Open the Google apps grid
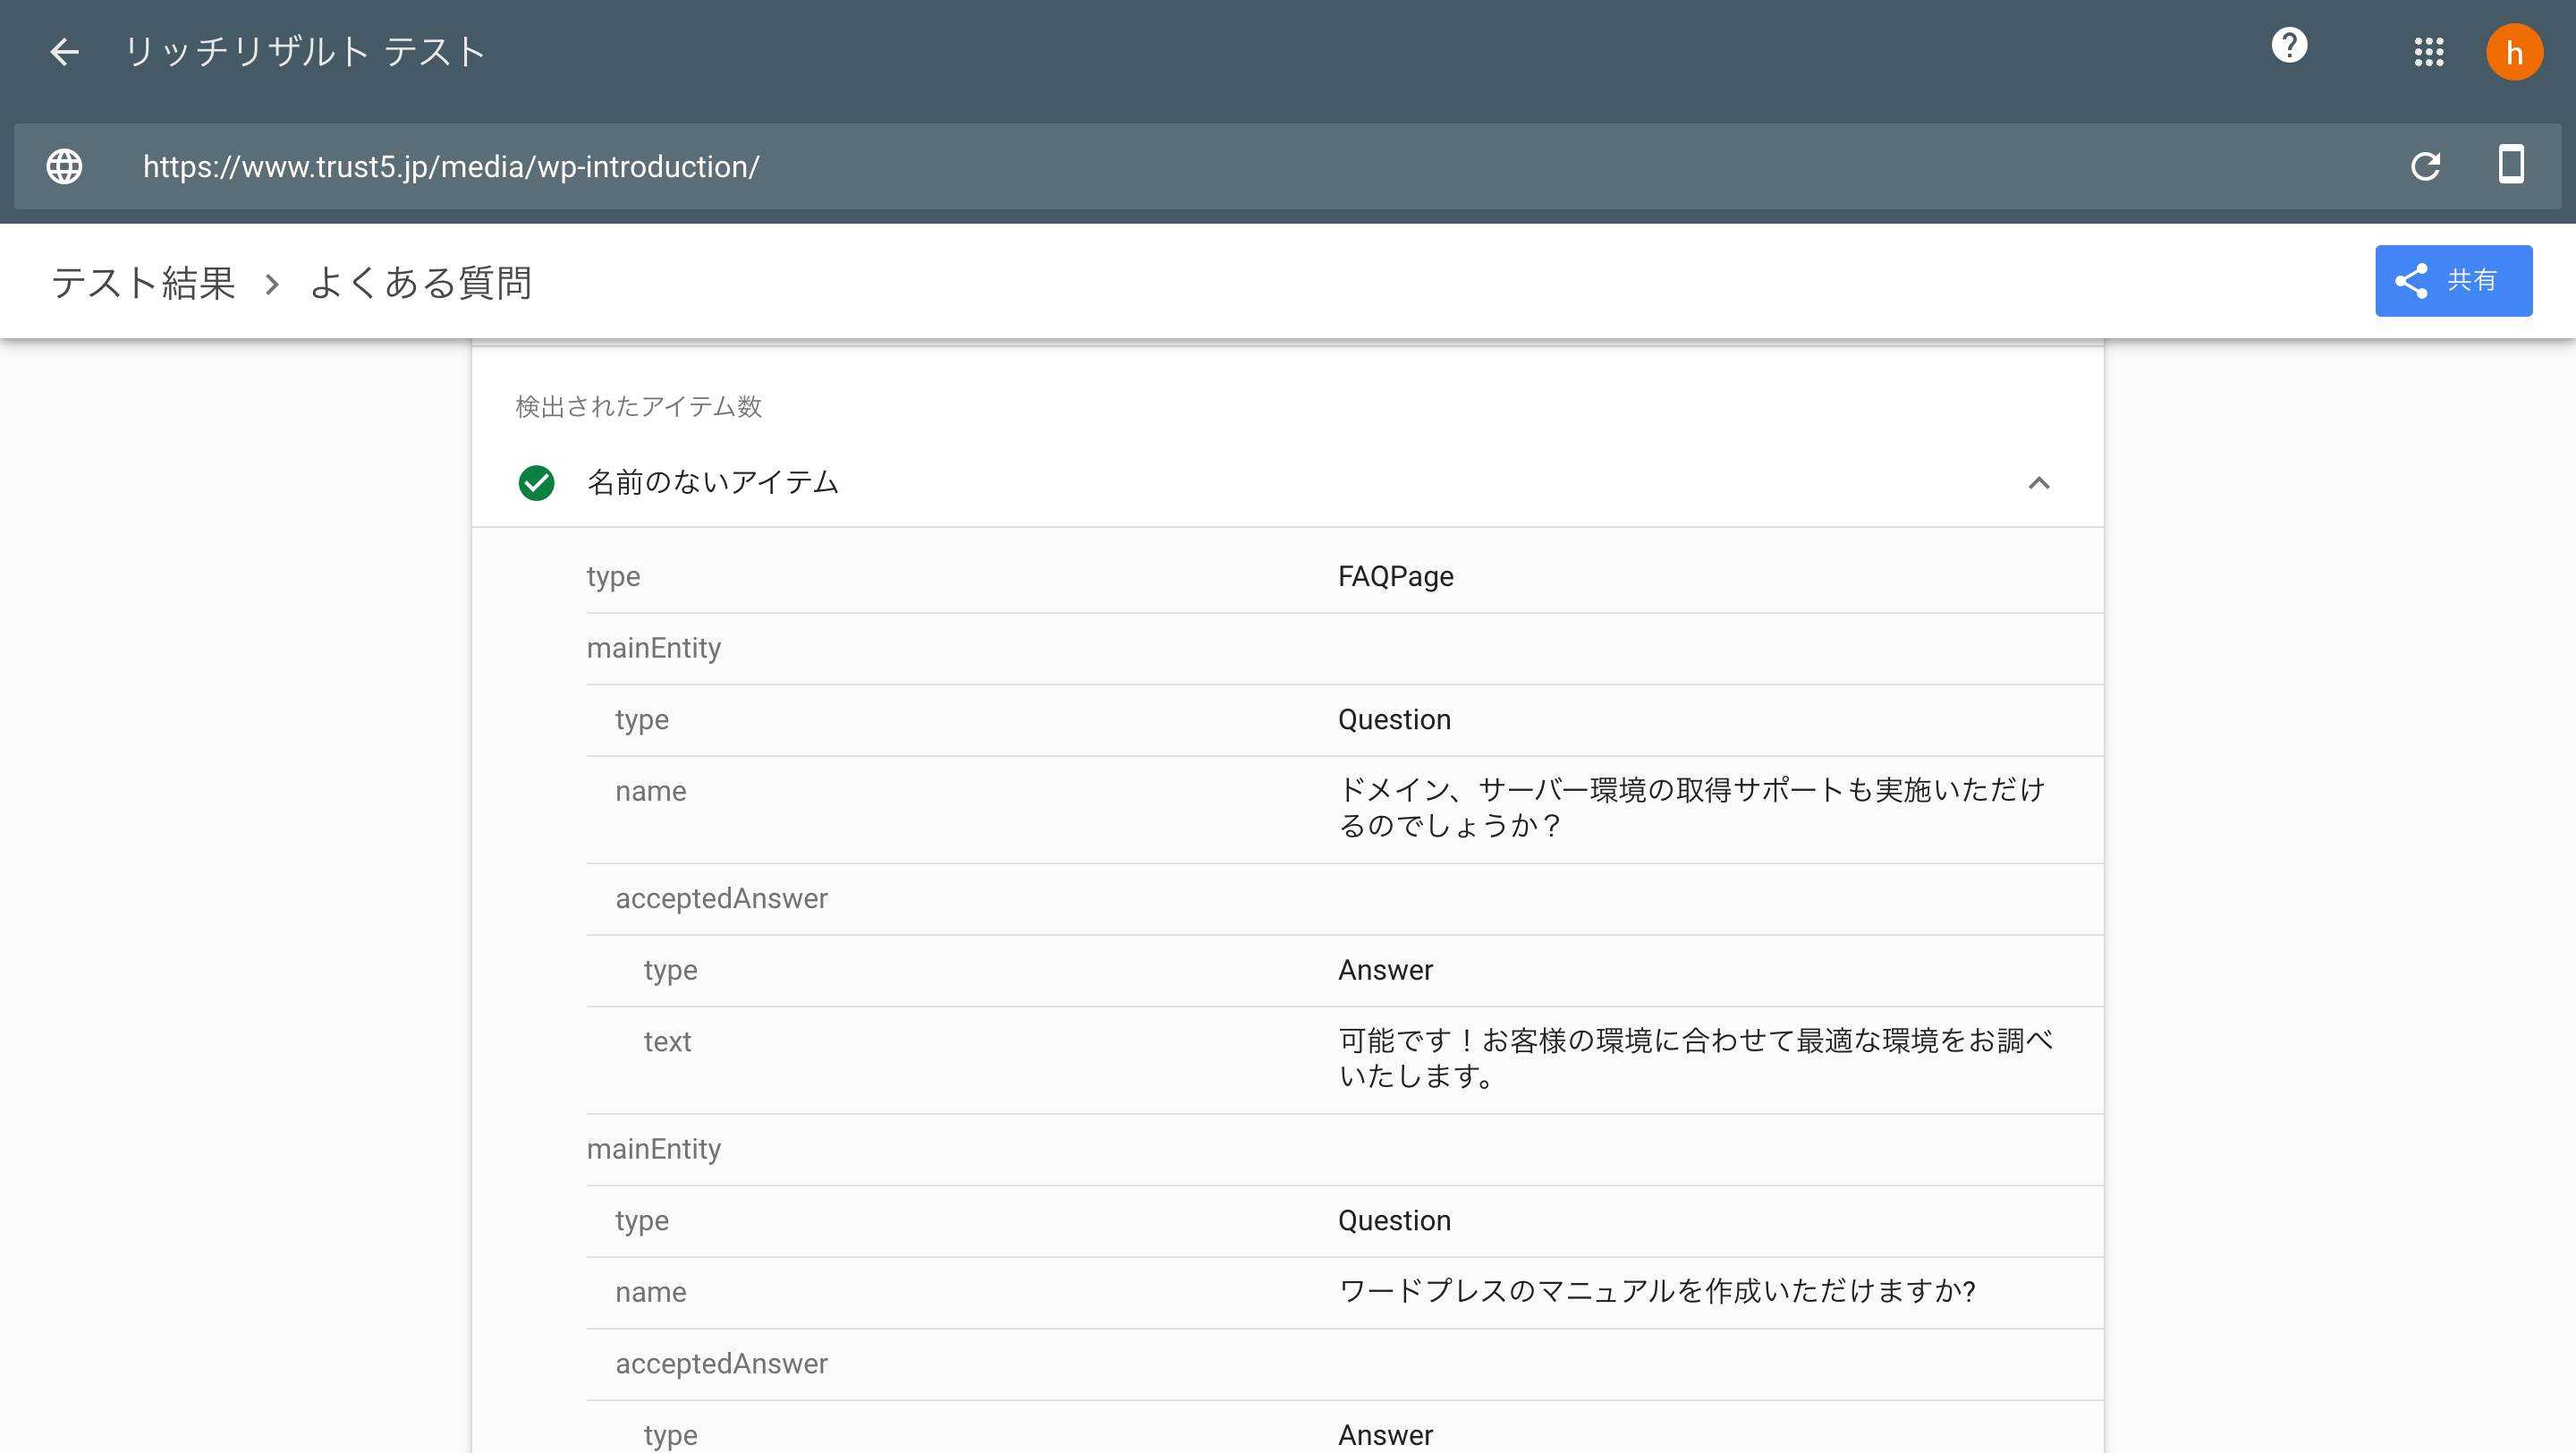Viewport: 2576px width, 1453px height. coord(2429,52)
